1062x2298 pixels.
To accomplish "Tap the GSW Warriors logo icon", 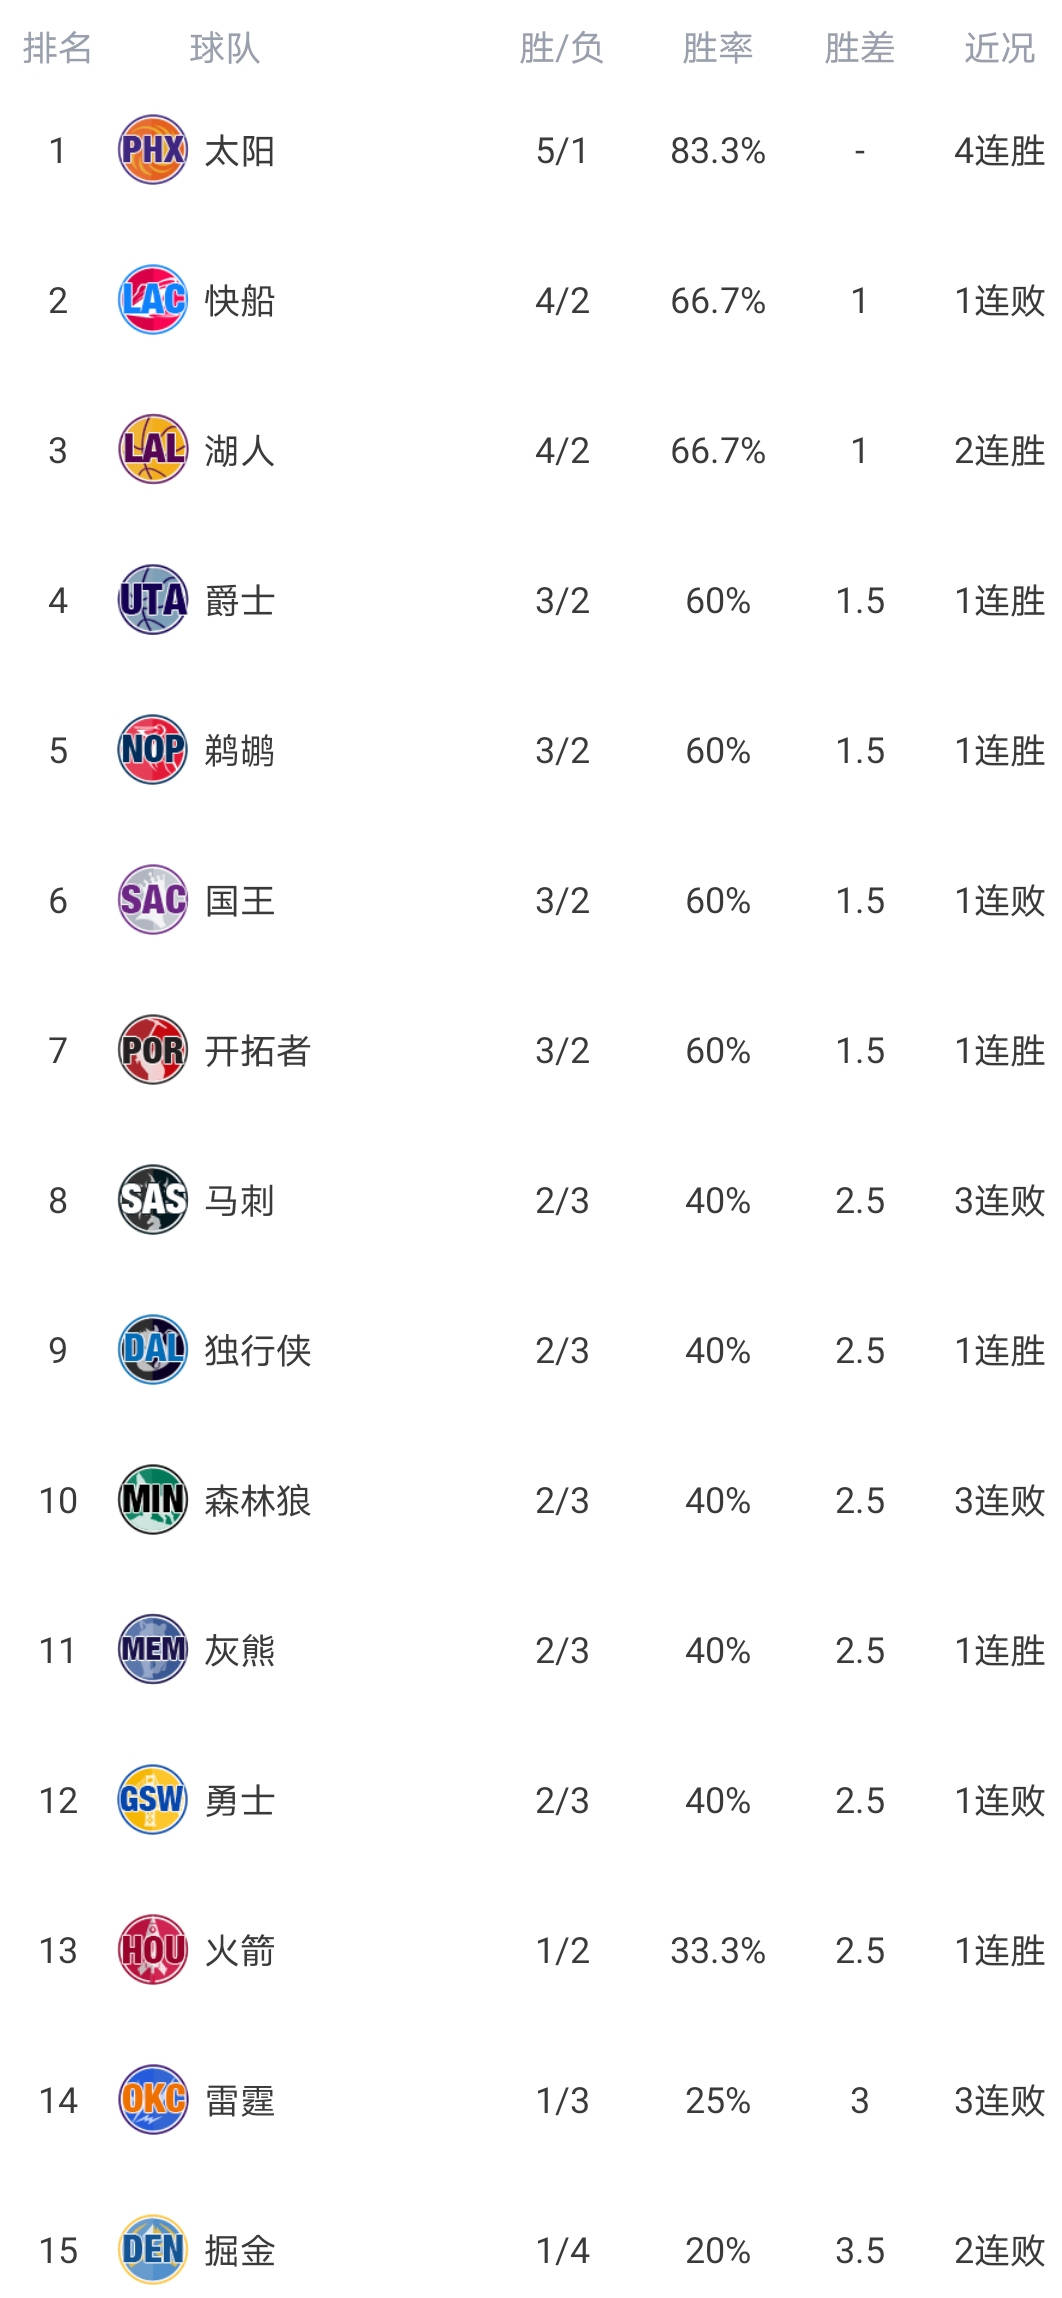I will [x=153, y=1800].
